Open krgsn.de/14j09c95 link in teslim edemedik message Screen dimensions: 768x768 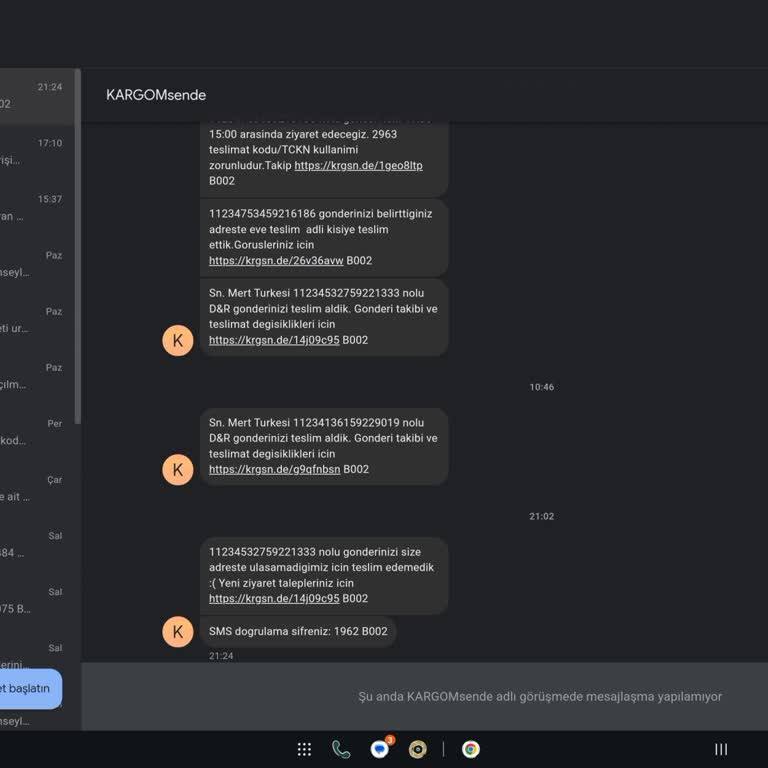tap(274, 599)
